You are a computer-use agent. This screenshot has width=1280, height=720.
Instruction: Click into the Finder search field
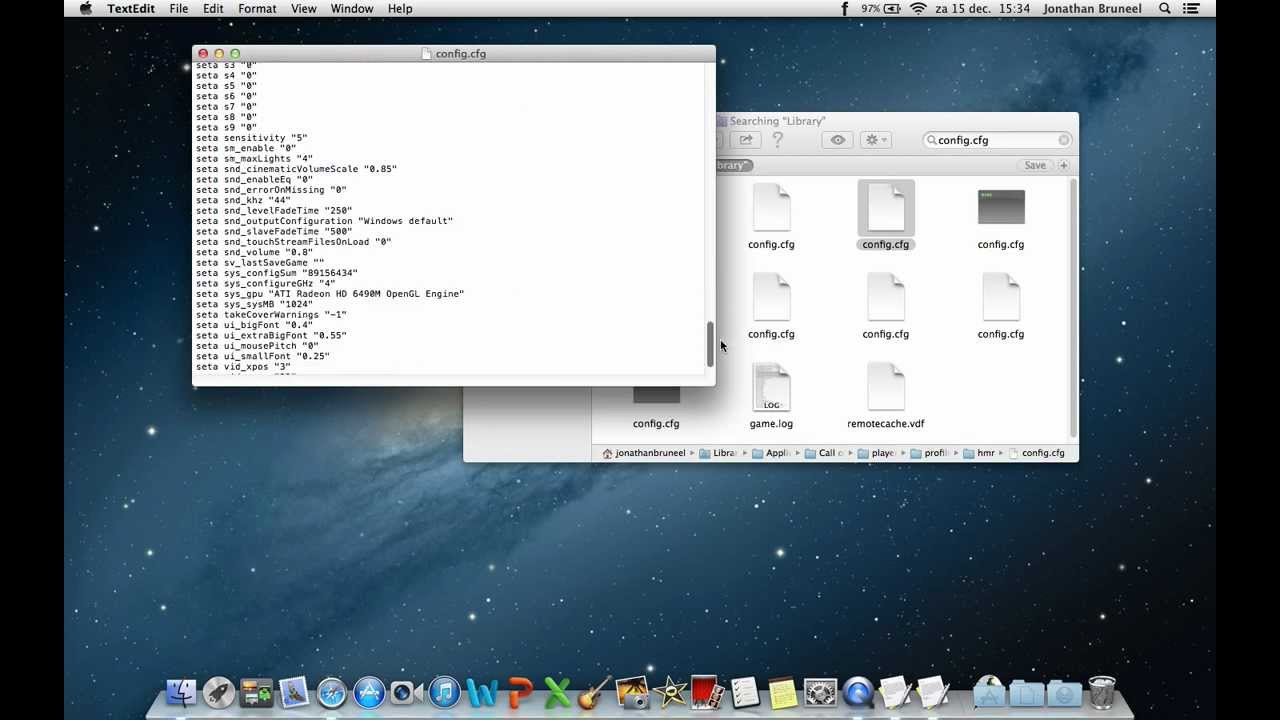[997, 140]
